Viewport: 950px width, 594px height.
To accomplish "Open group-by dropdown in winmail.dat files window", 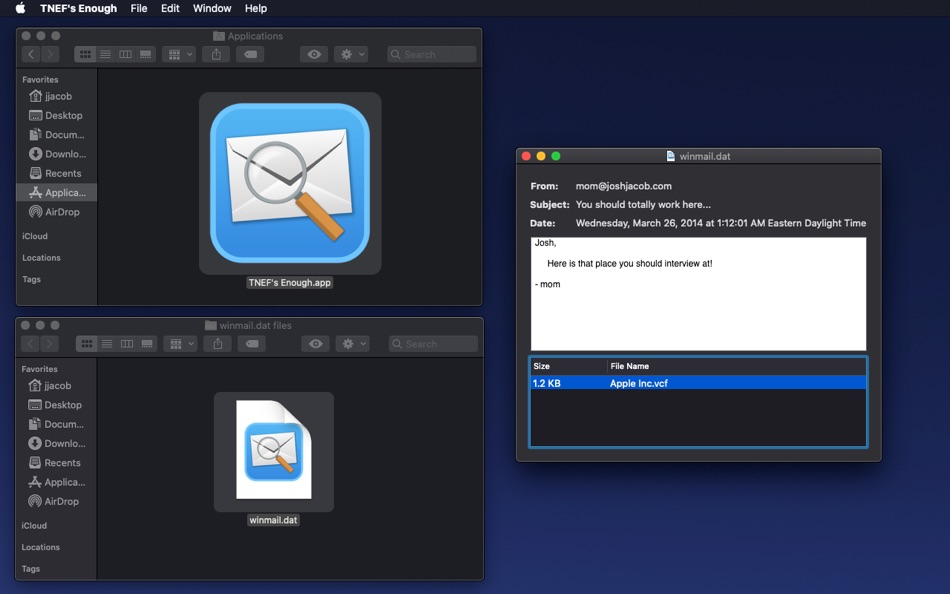I will [x=181, y=344].
